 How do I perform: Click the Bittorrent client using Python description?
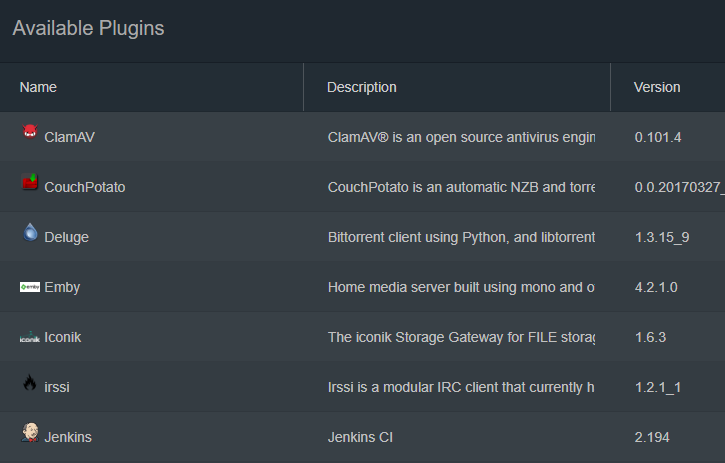point(461,237)
